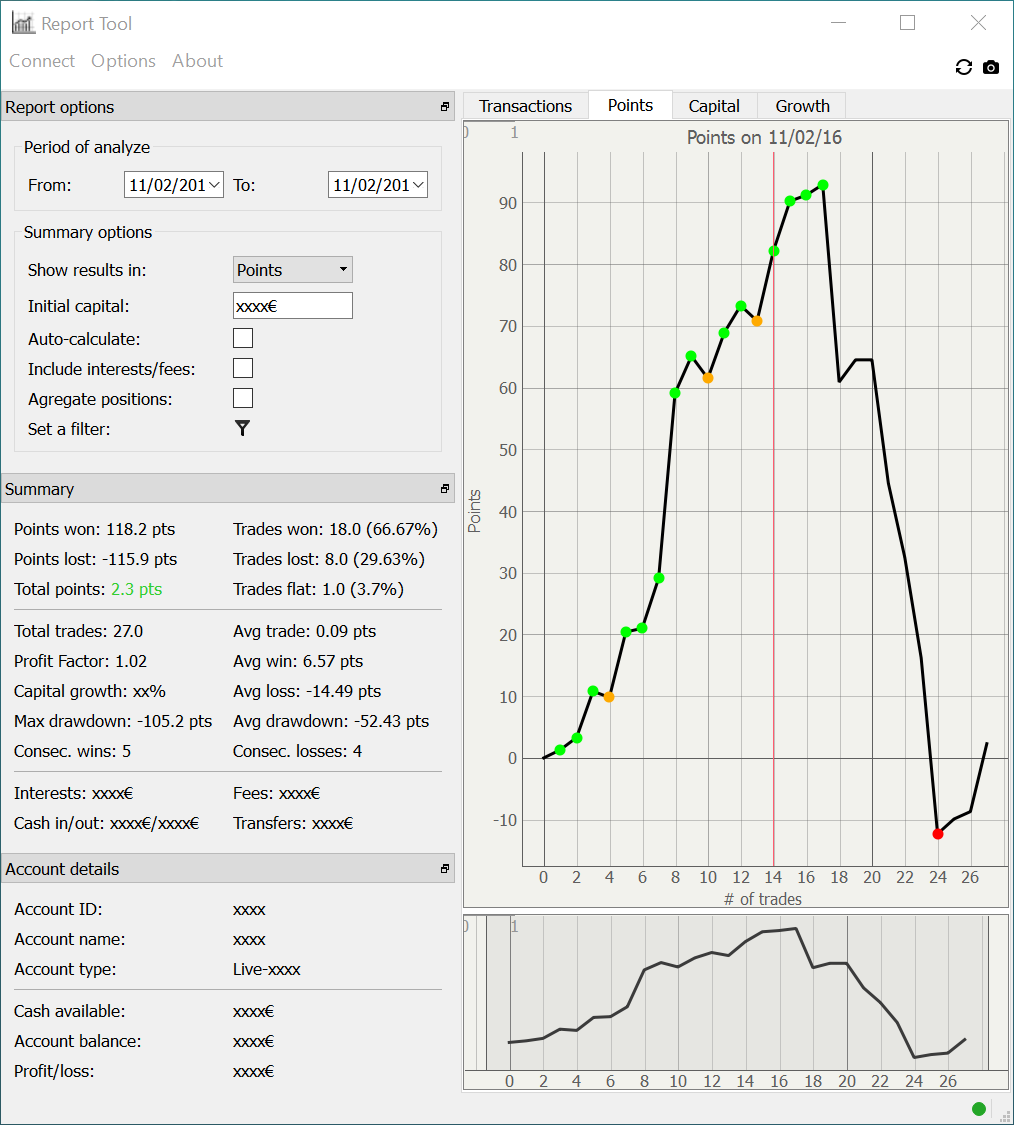Click the chart title Points on 11/02/16
This screenshot has height=1125, width=1014.
[x=764, y=137]
